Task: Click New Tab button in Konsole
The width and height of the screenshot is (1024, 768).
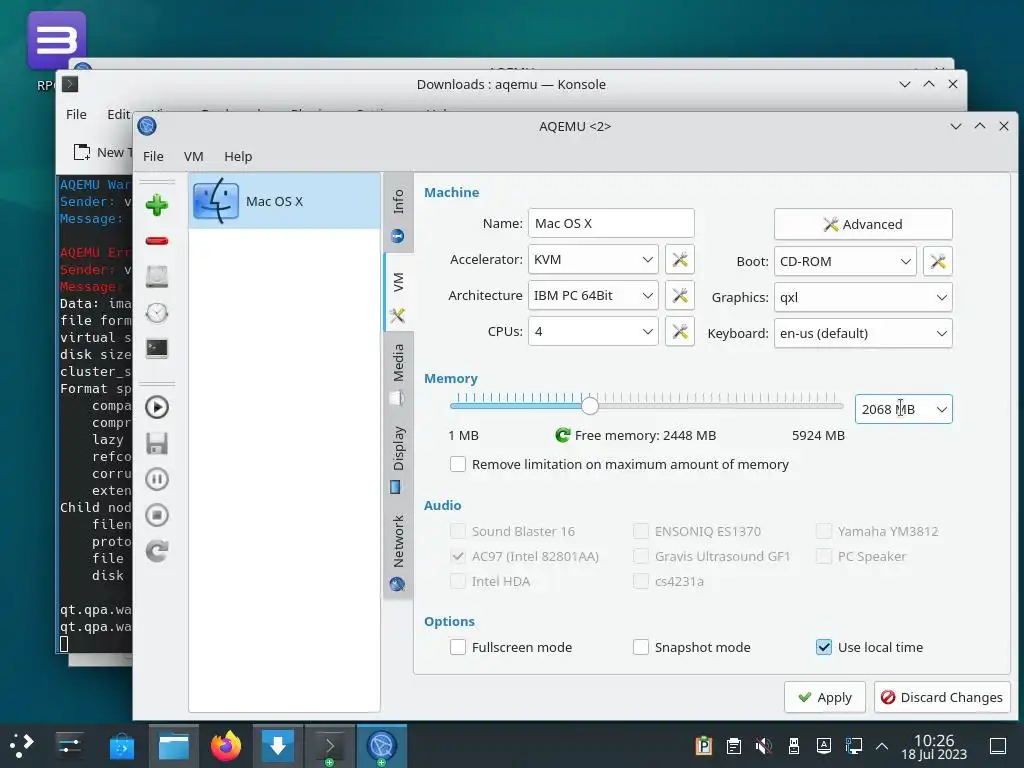Action: pos(101,152)
